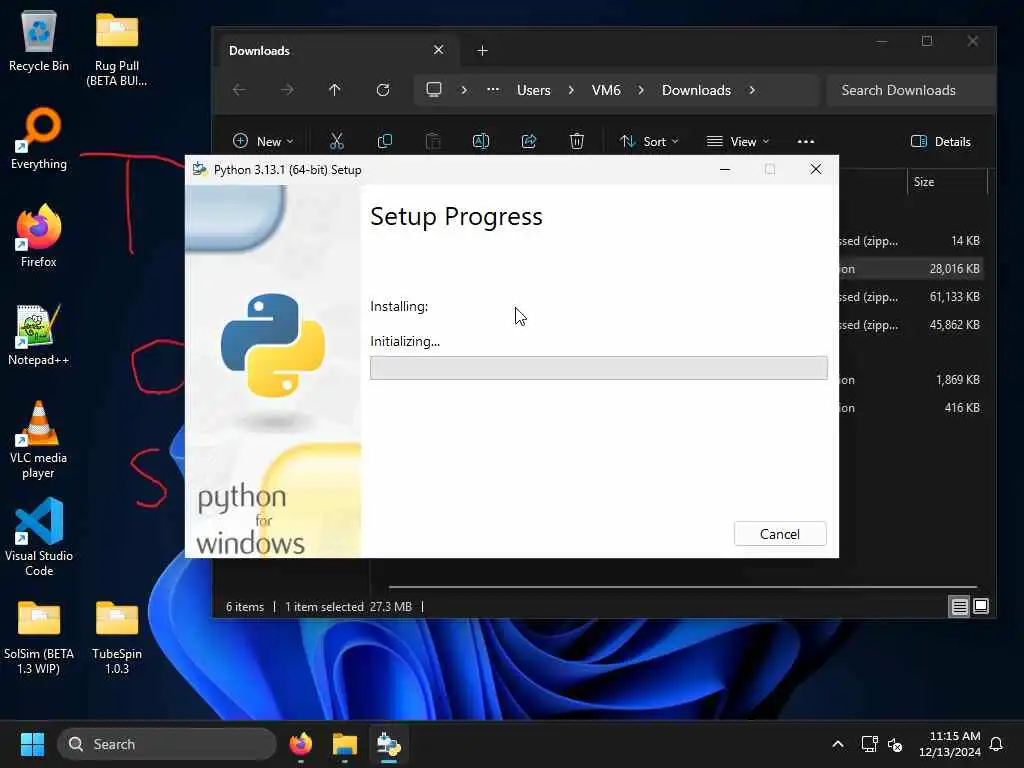Click the Paste icon in Explorer toolbar
Image resolution: width=1024 pixels, height=768 pixels.
432,141
